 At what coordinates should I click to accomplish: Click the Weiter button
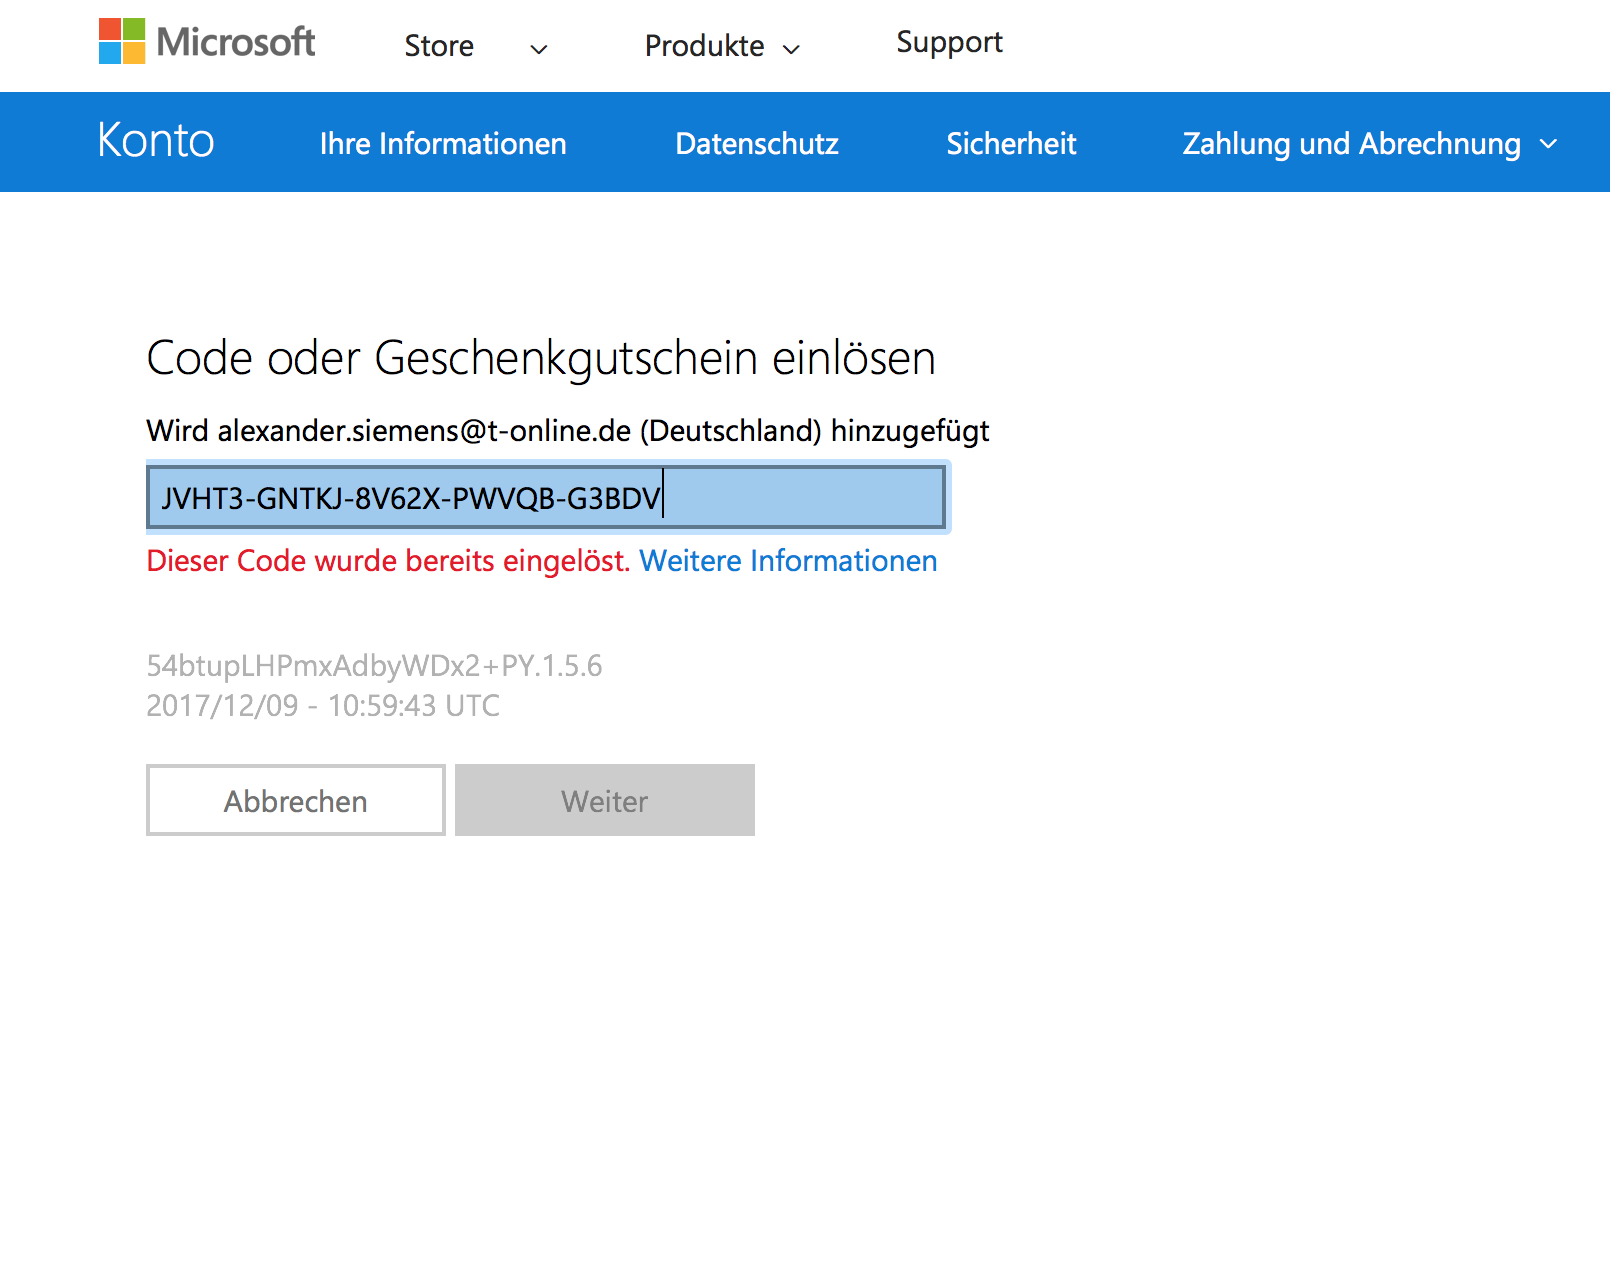(605, 800)
